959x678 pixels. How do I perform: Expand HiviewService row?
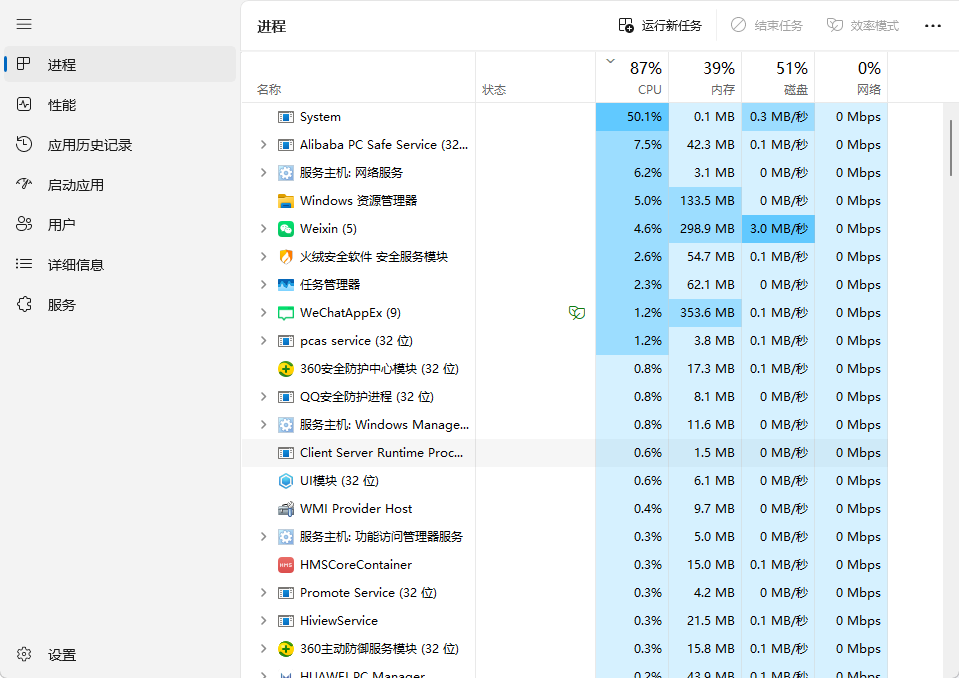coord(264,621)
